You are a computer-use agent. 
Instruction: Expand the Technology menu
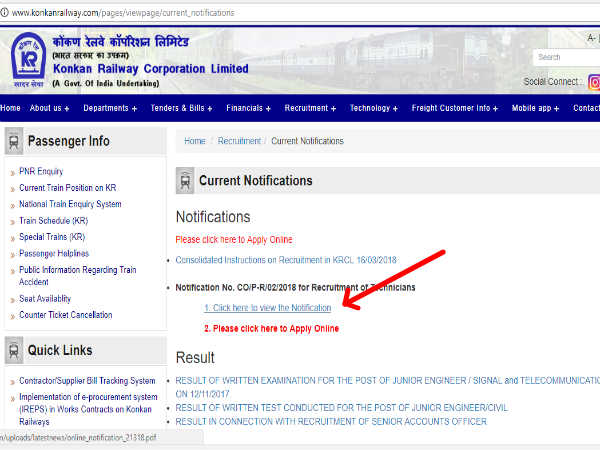click(x=373, y=108)
